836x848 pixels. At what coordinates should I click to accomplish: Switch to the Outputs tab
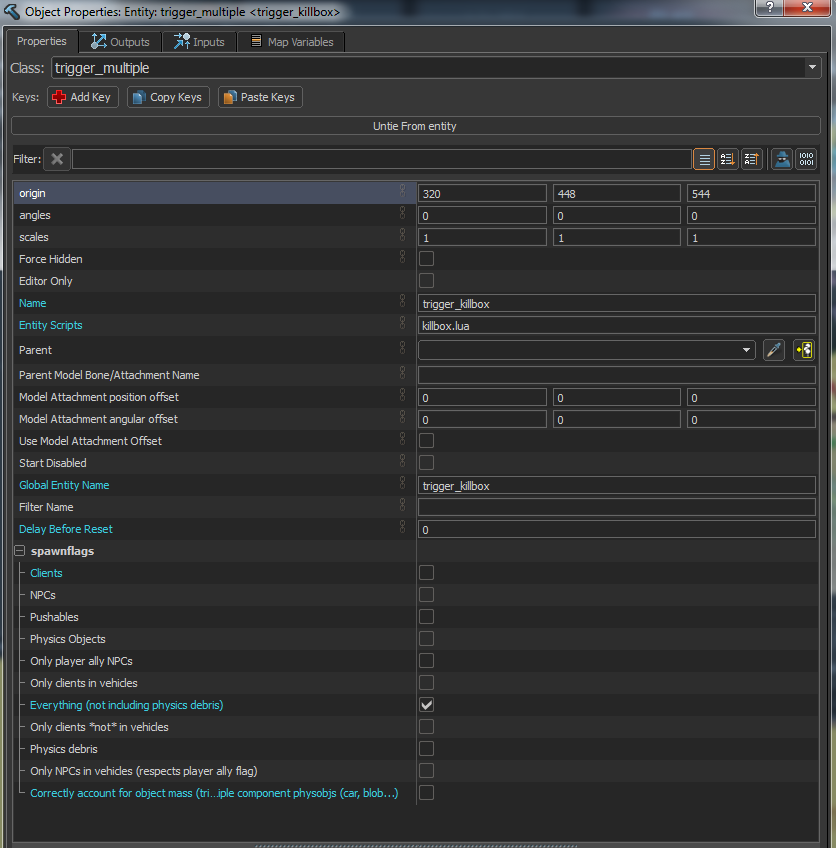click(120, 42)
